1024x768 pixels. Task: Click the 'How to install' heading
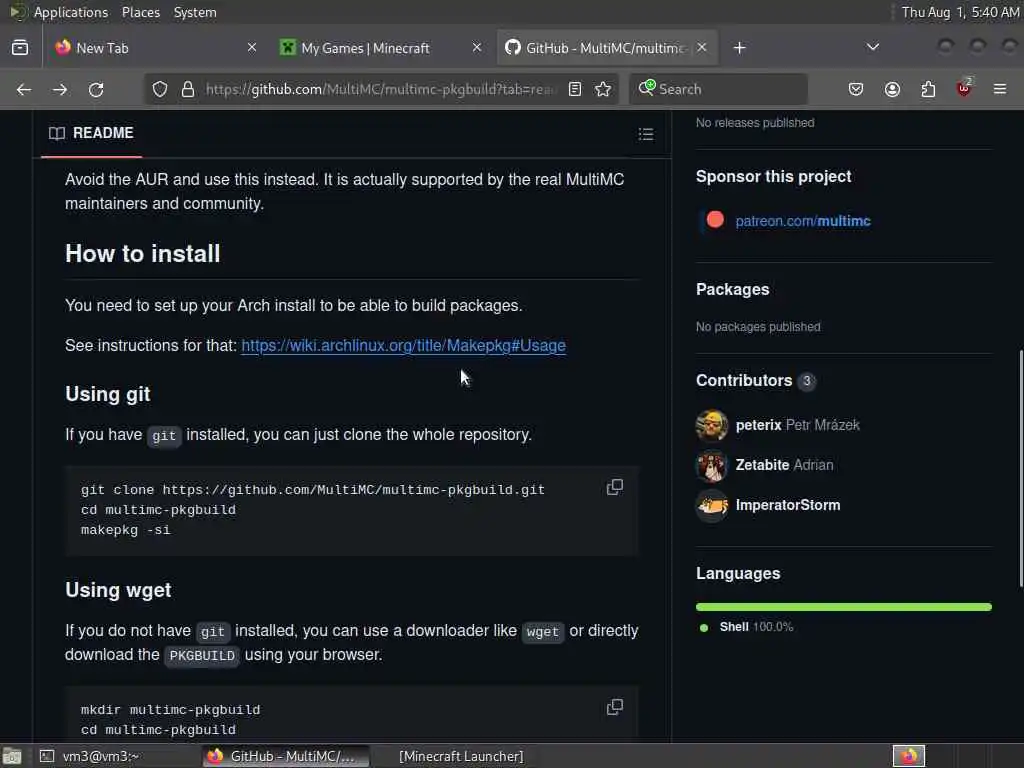pyautogui.click(x=142, y=254)
